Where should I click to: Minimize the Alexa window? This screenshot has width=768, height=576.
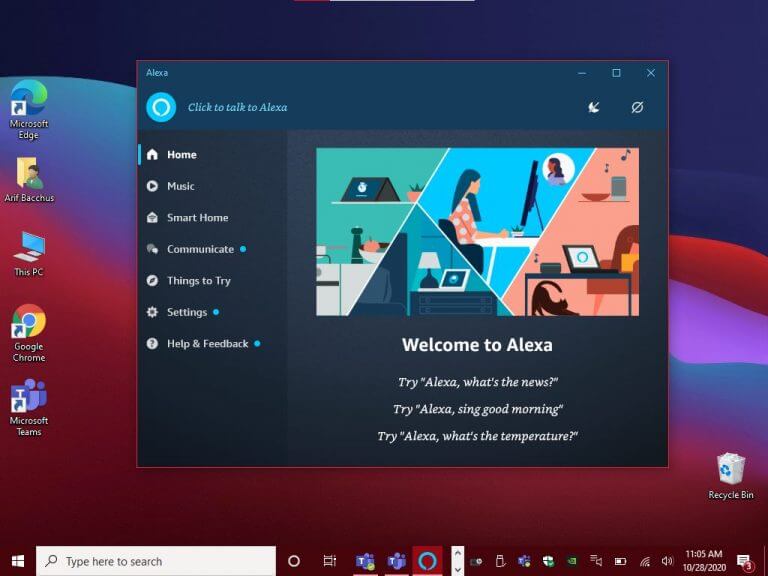(582, 73)
